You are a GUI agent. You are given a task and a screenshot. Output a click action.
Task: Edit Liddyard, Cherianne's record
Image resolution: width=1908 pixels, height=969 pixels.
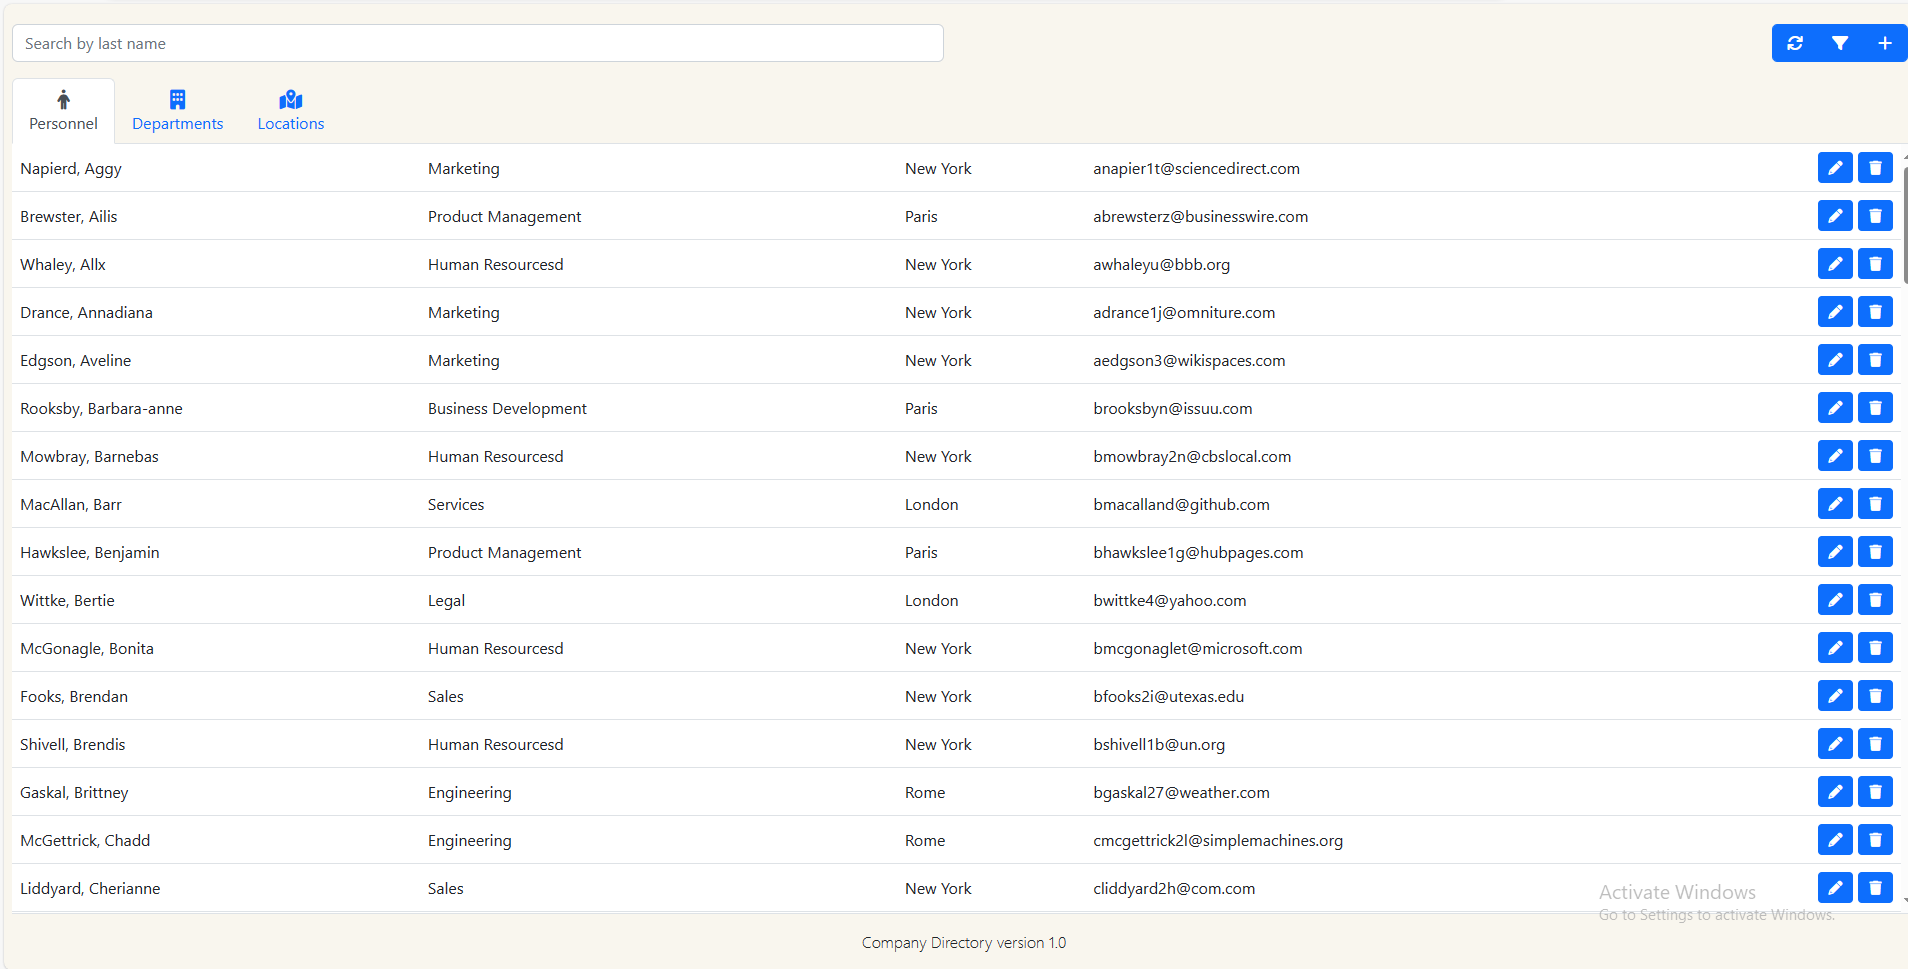click(1834, 887)
